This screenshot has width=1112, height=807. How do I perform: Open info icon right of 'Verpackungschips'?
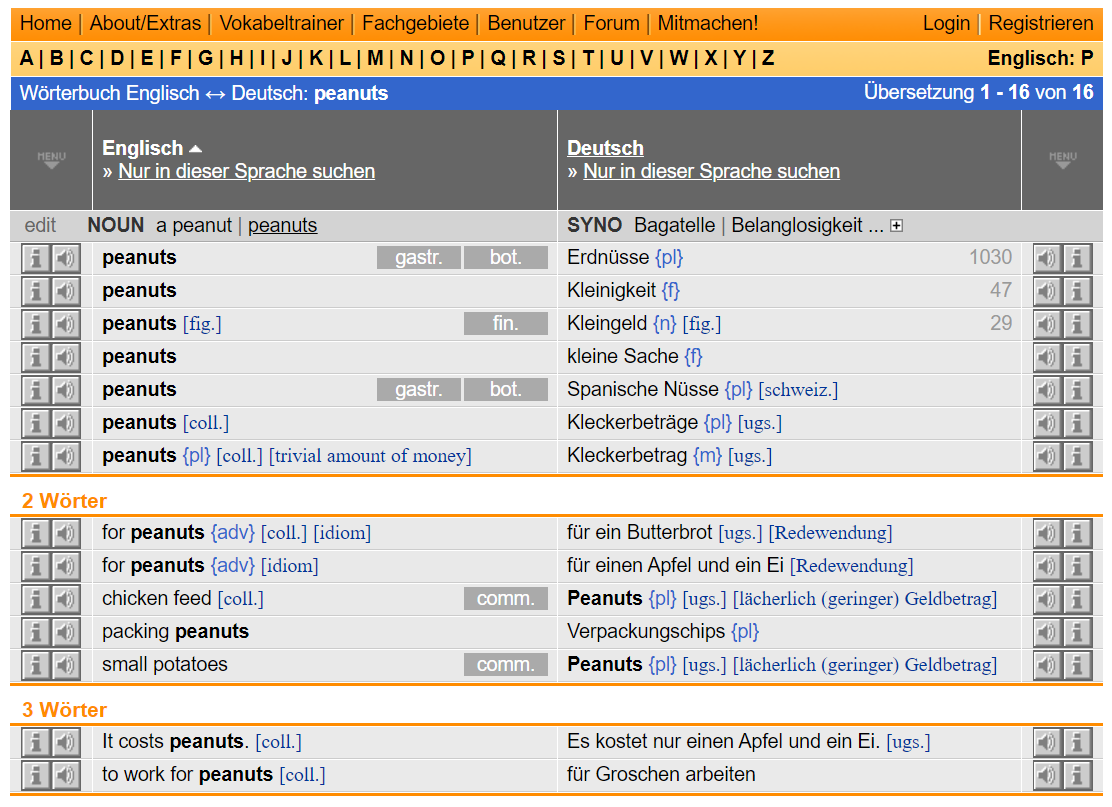[1077, 632]
